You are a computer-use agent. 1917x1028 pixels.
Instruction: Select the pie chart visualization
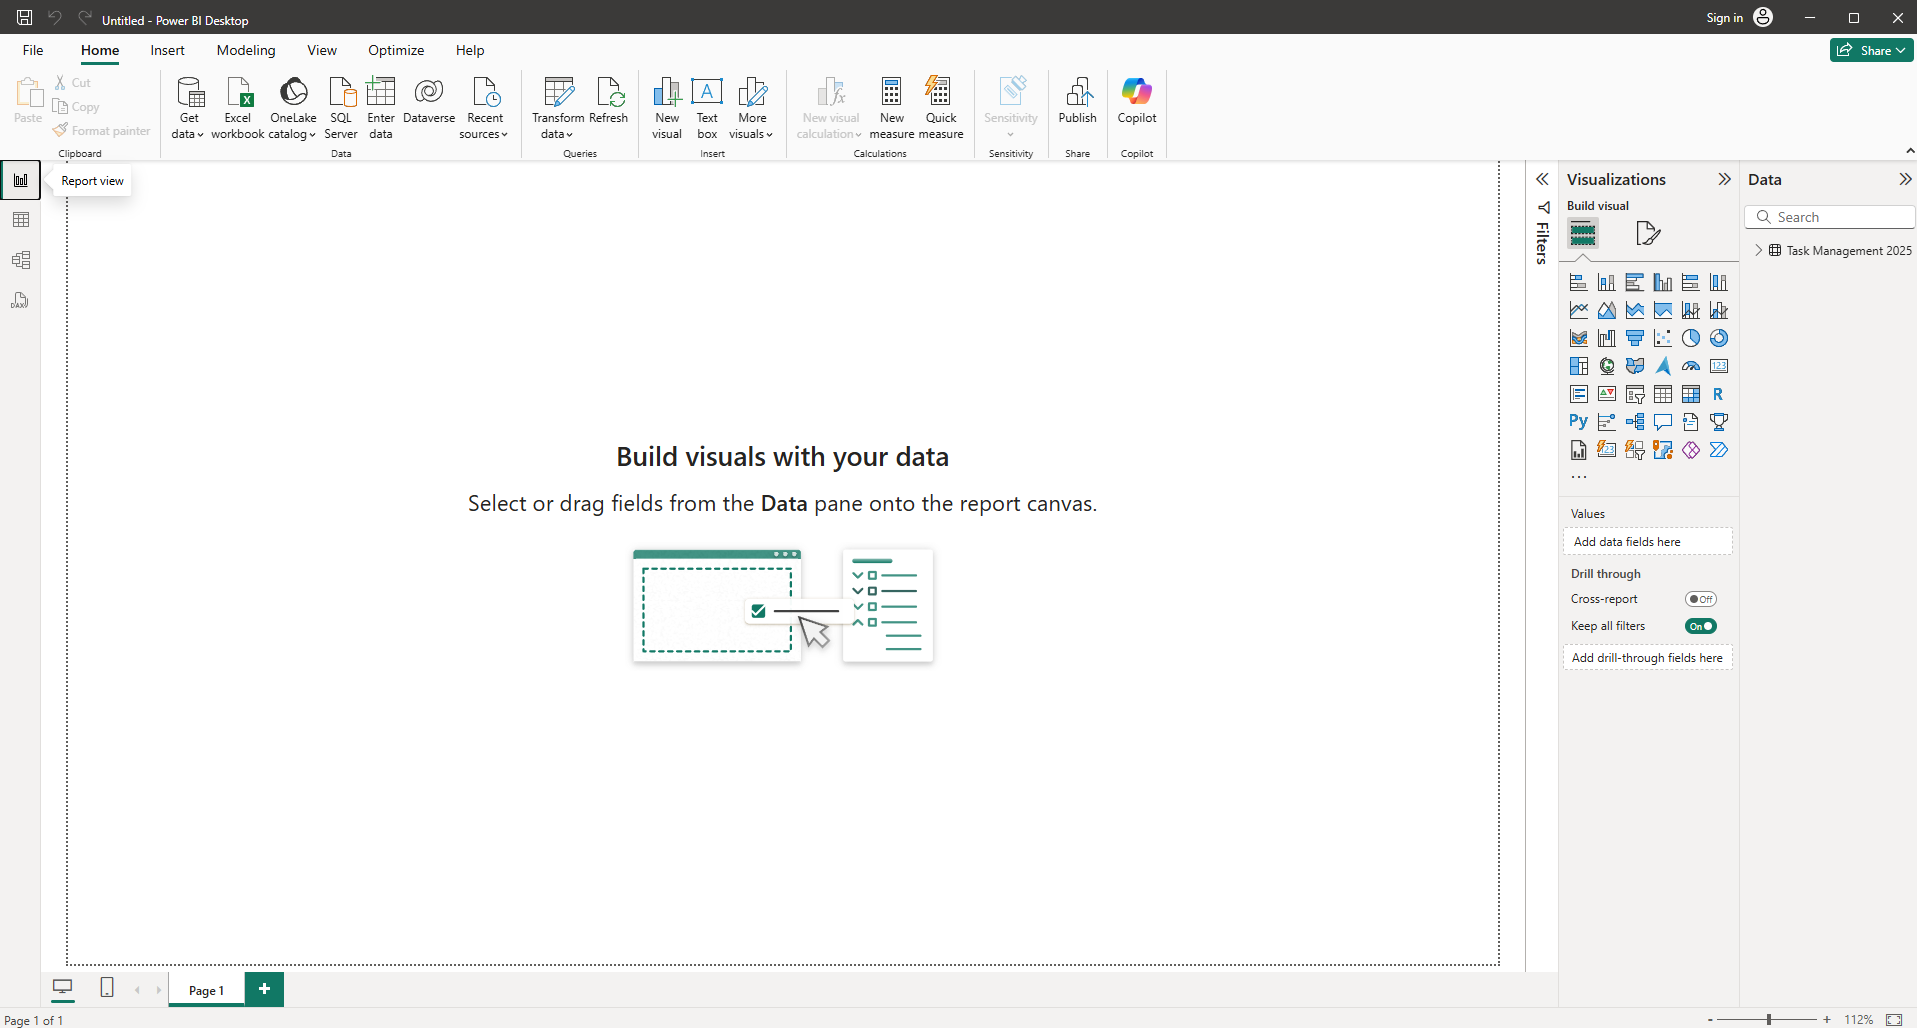click(1691, 338)
